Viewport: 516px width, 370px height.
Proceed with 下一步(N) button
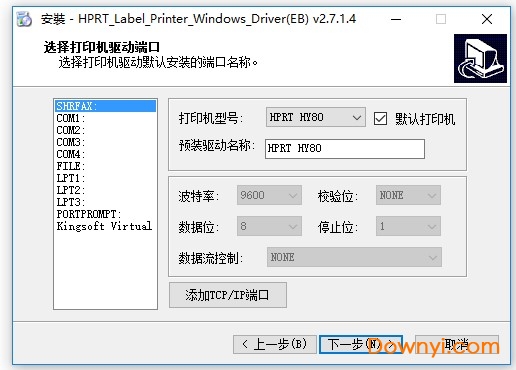(x=361, y=344)
